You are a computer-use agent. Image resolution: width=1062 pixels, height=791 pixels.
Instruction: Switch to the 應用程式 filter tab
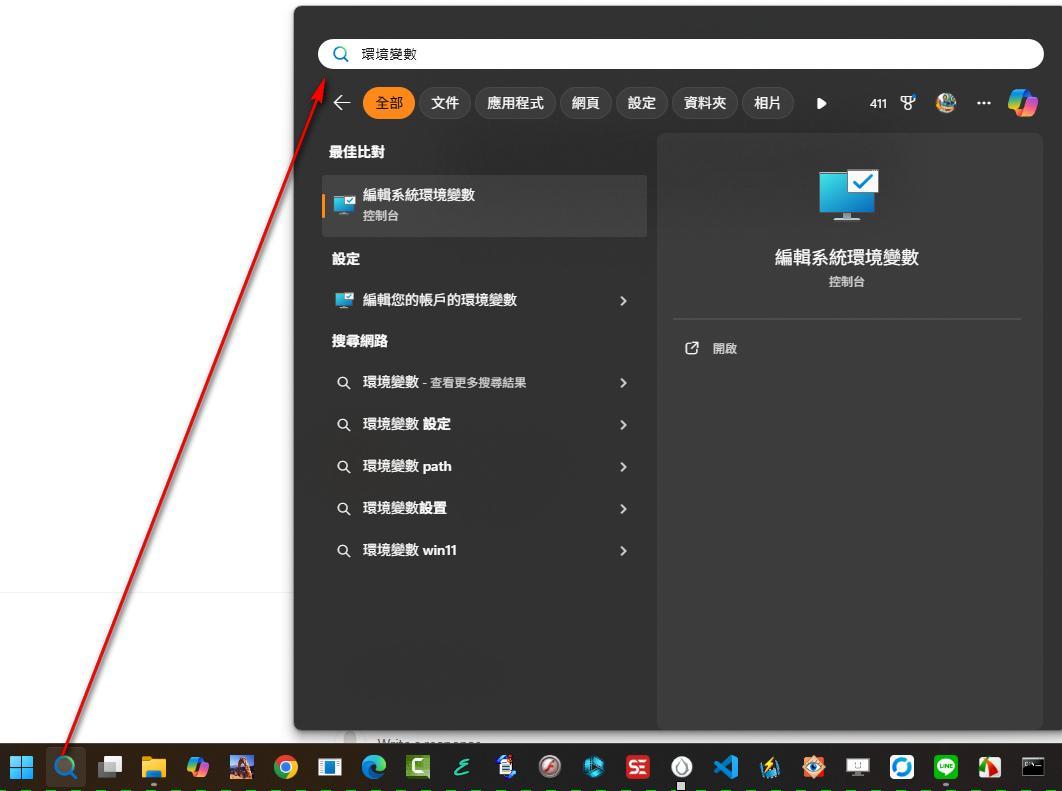515,103
